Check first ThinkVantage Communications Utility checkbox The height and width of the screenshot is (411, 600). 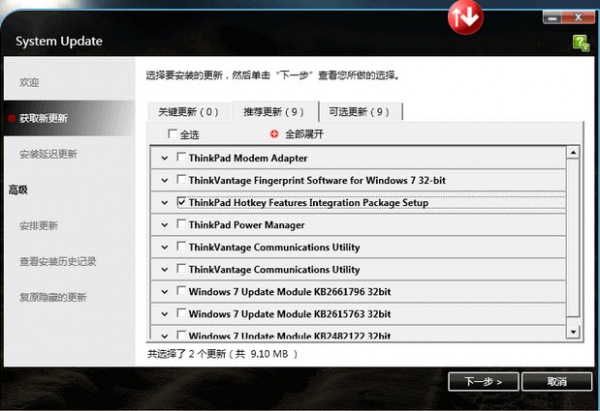point(181,246)
